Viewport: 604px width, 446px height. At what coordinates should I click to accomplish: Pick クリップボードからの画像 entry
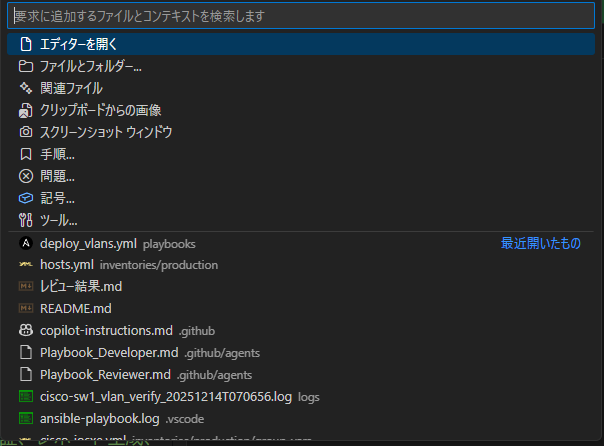coord(100,111)
